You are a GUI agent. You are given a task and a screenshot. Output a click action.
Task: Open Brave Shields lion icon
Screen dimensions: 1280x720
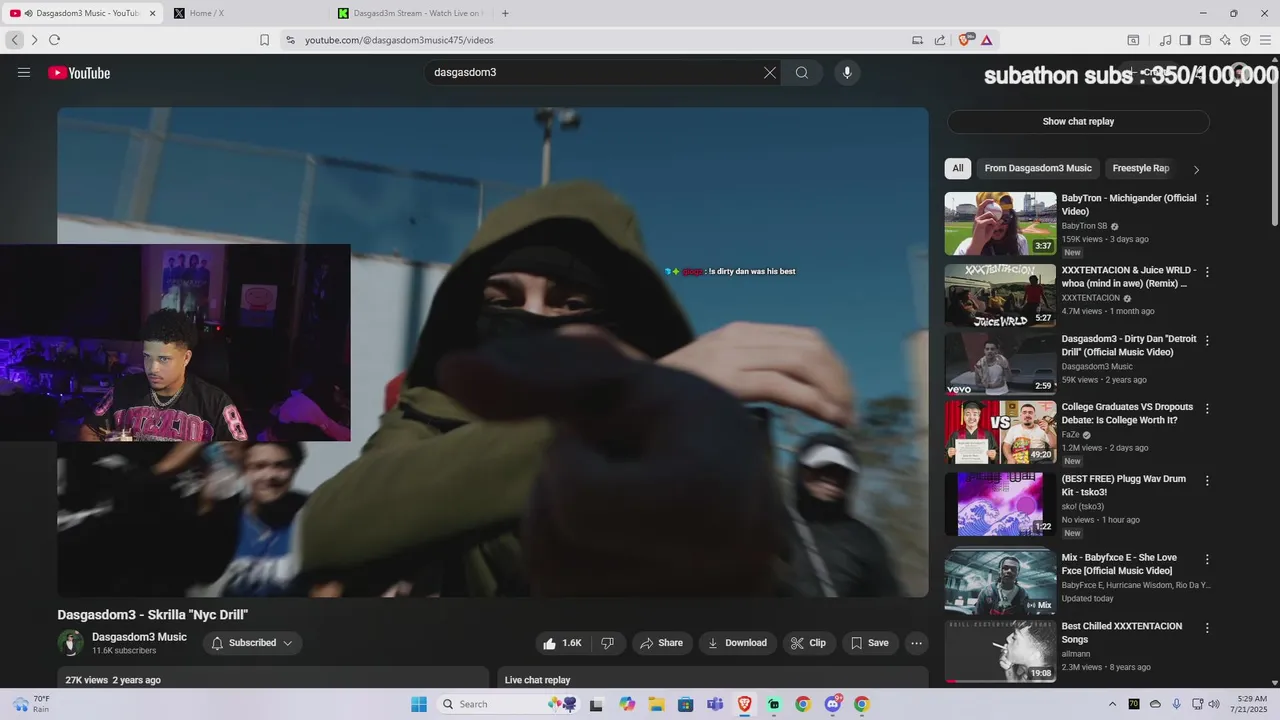point(966,40)
